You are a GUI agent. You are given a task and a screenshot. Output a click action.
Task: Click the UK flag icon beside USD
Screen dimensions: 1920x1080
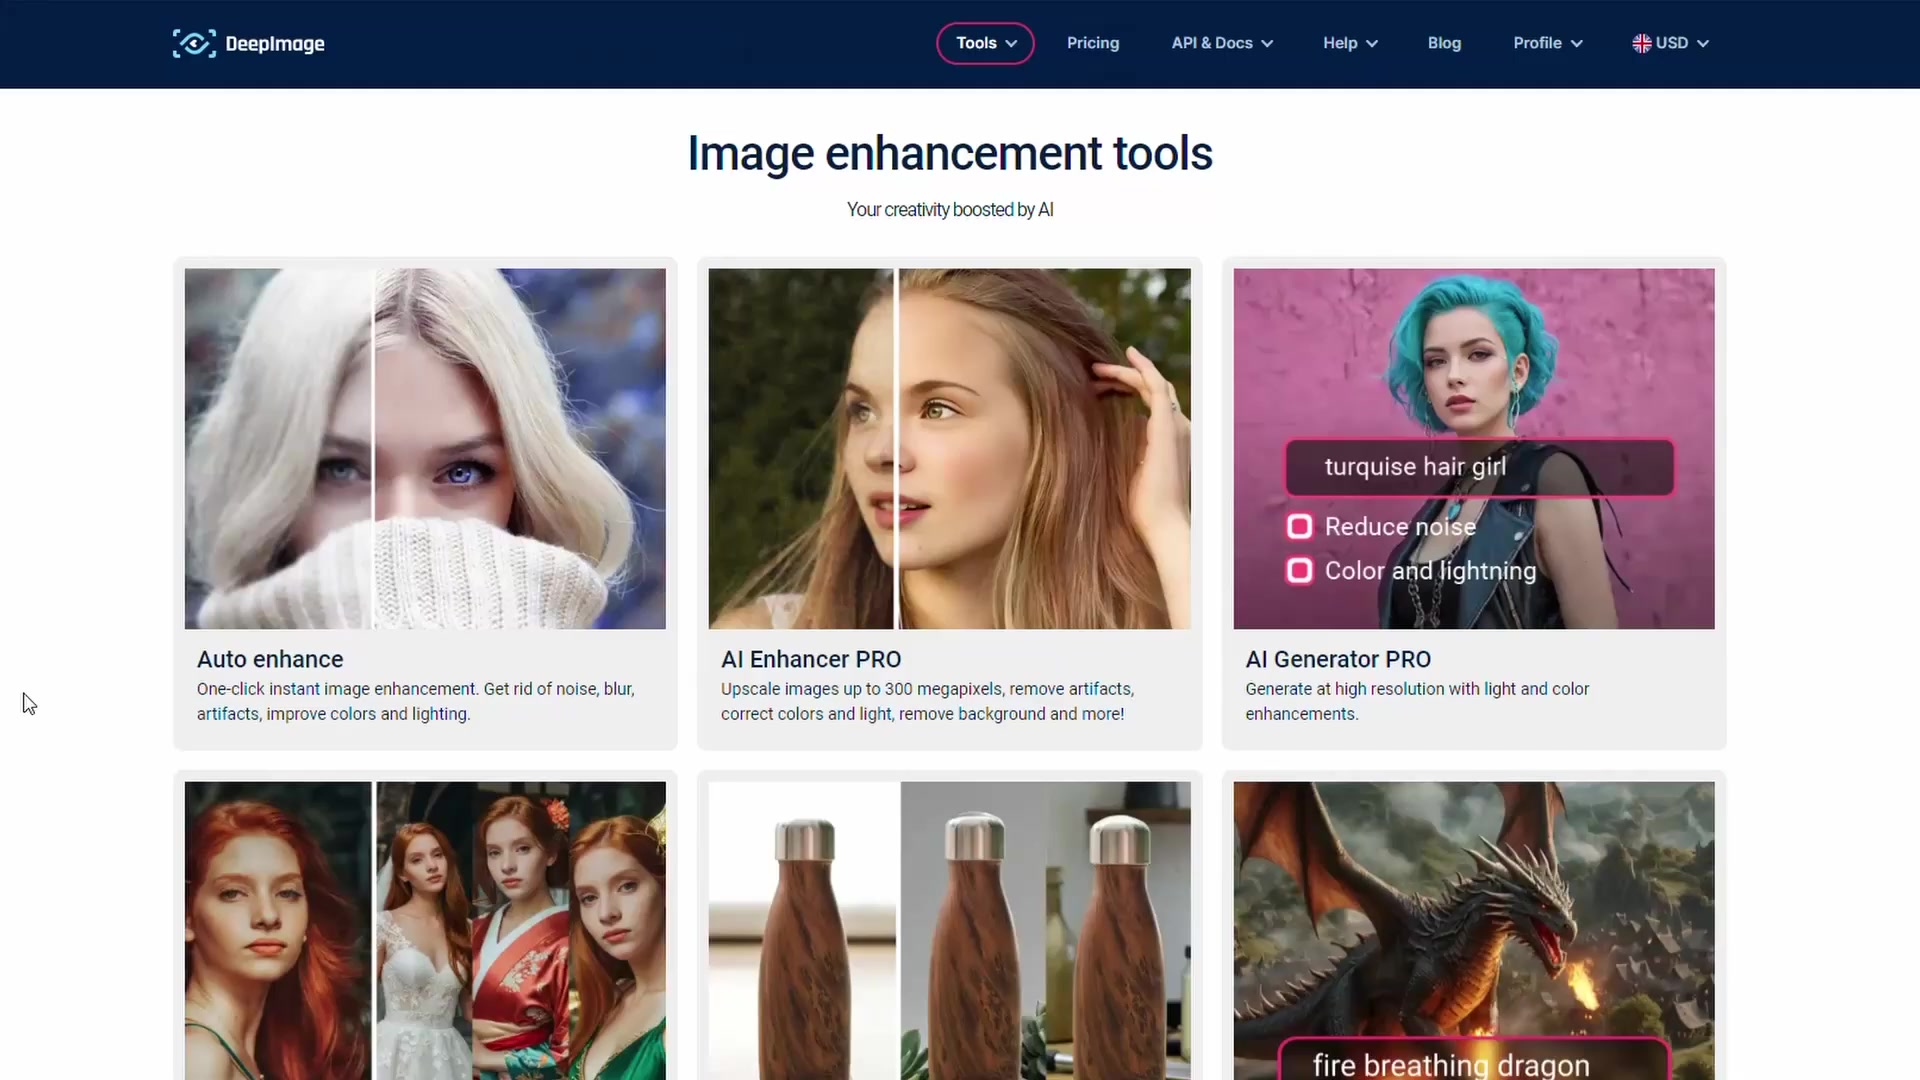coord(1642,43)
